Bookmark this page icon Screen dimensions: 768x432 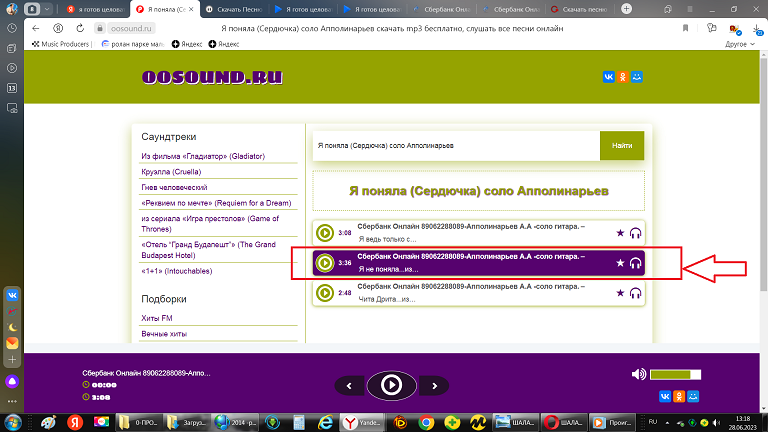(x=685, y=28)
